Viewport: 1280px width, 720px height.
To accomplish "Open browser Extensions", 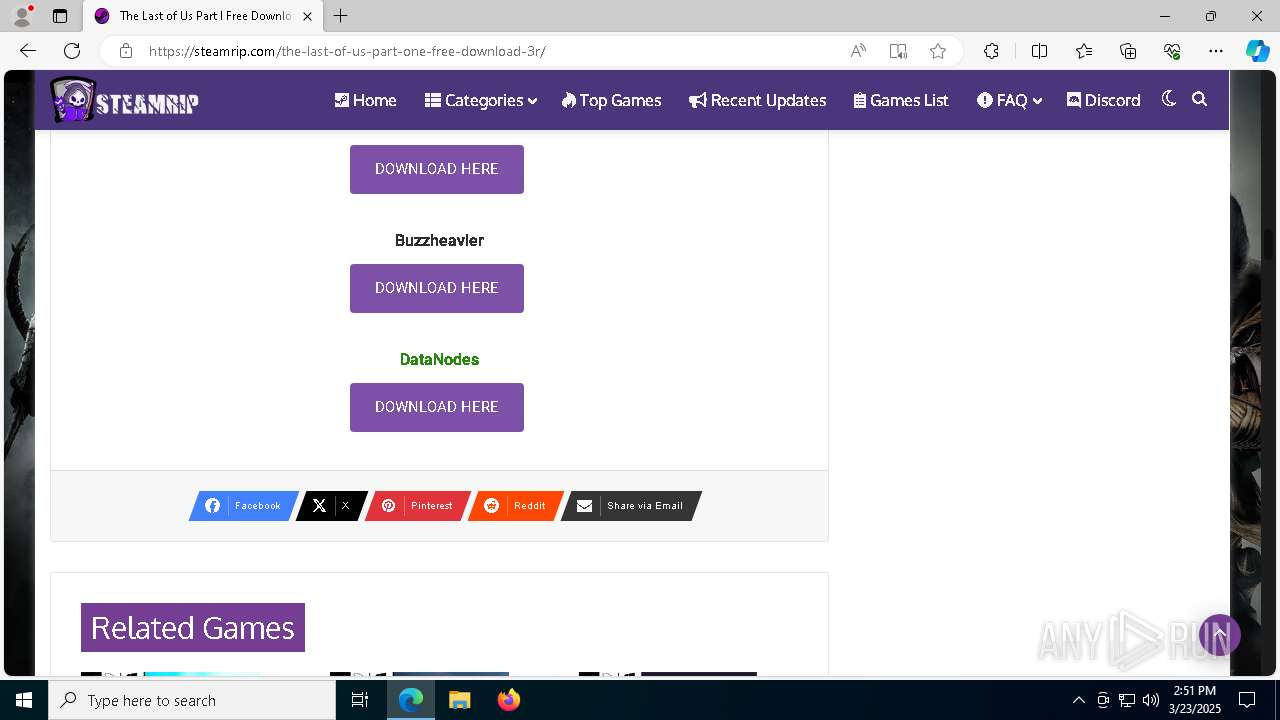I will tap(991, 51).
